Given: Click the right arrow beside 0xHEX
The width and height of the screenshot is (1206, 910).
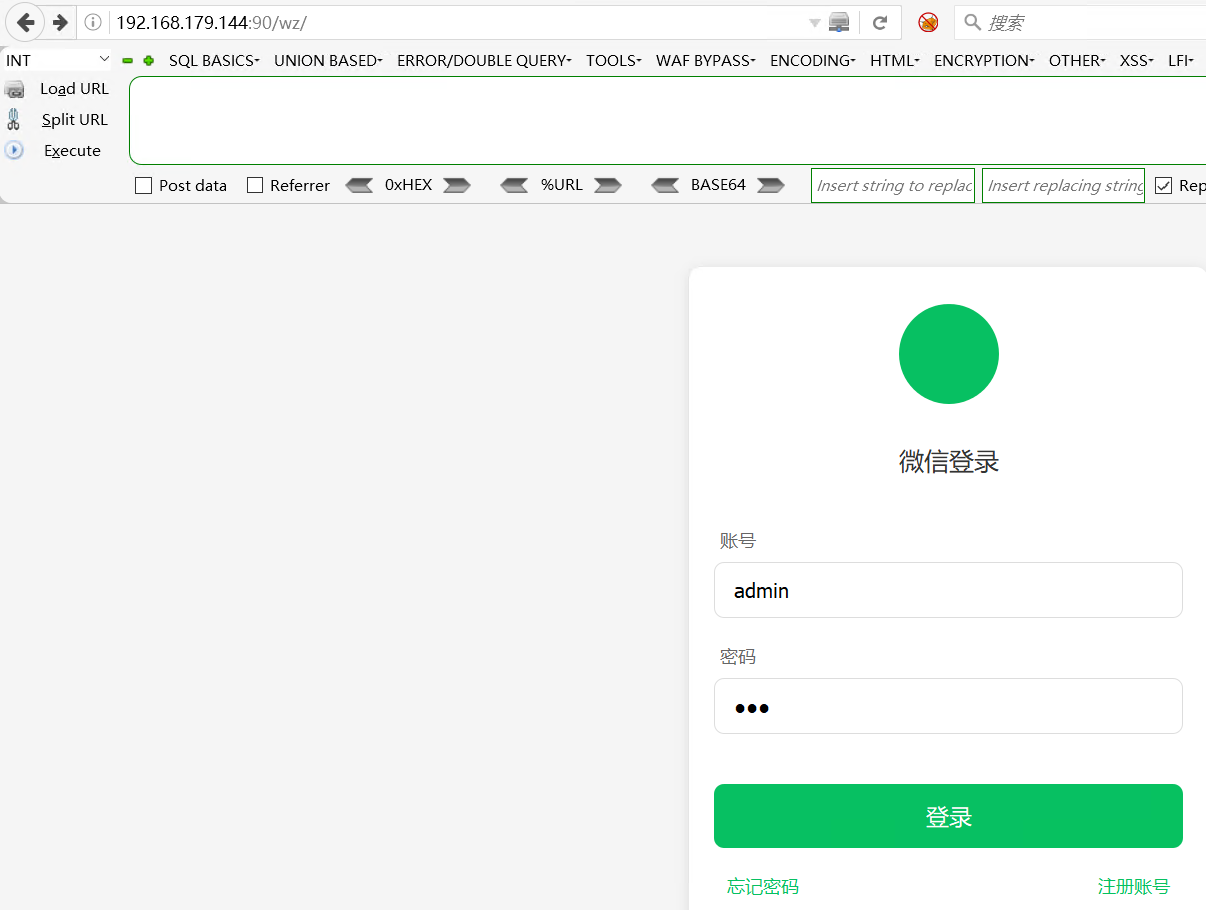Looking at the screenshot, I should pos(457,185).
